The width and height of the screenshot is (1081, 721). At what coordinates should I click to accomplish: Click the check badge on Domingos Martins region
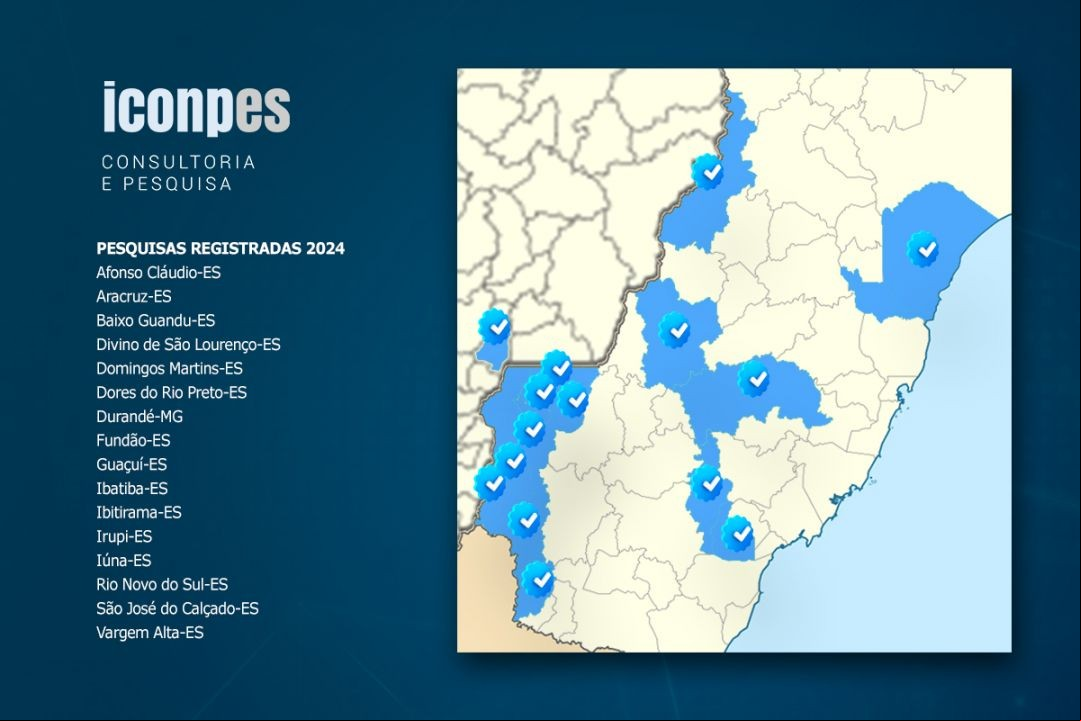(x=754, y=378)
